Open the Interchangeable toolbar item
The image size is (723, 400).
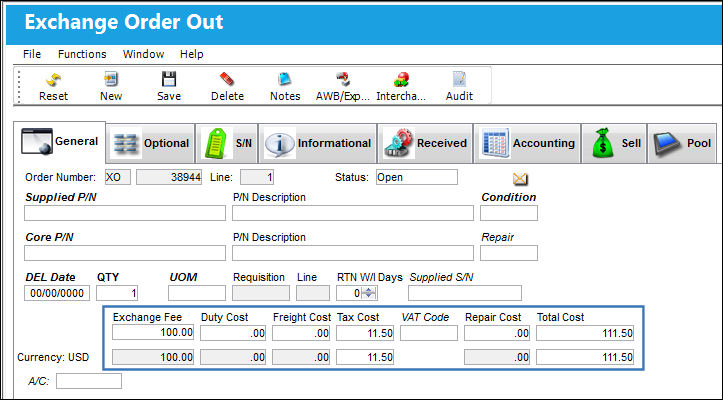(401, 86)
